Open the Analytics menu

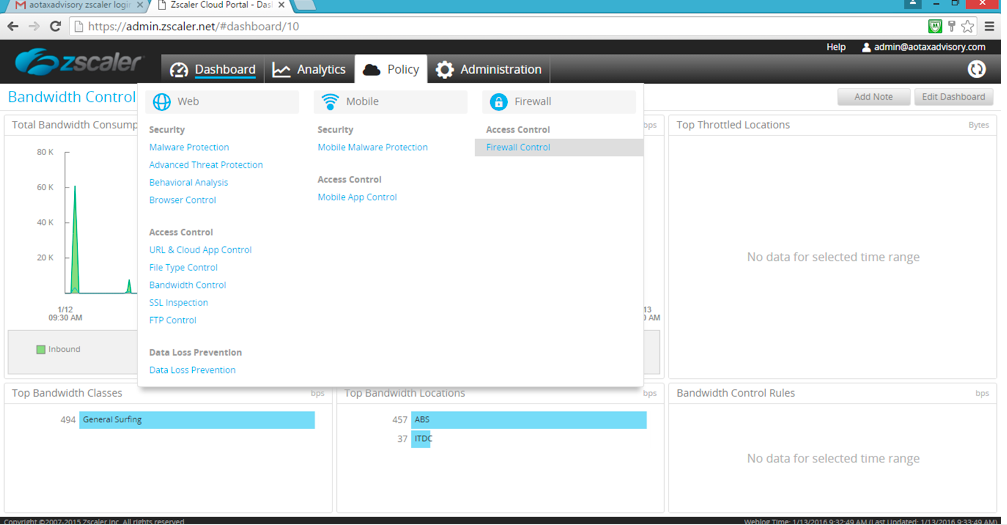(x=309, y=69)
